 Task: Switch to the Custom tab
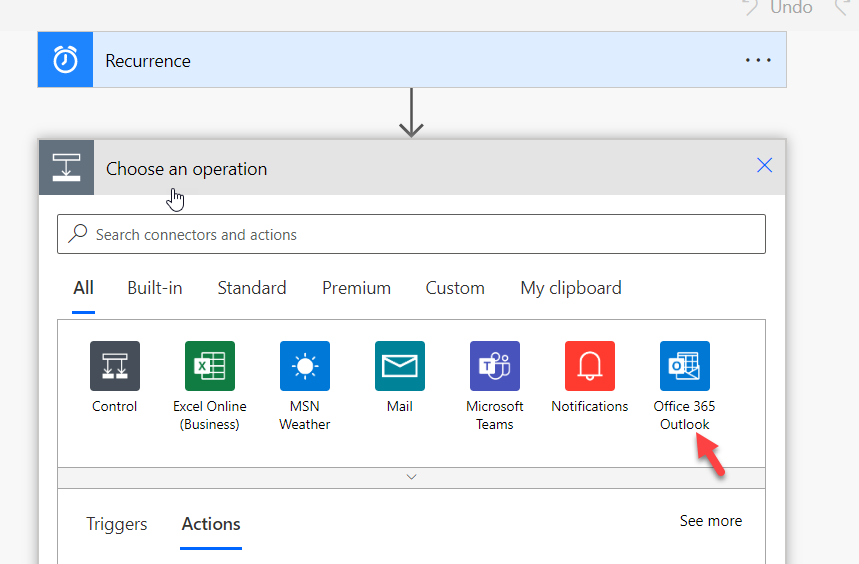(x=455, y=288)
